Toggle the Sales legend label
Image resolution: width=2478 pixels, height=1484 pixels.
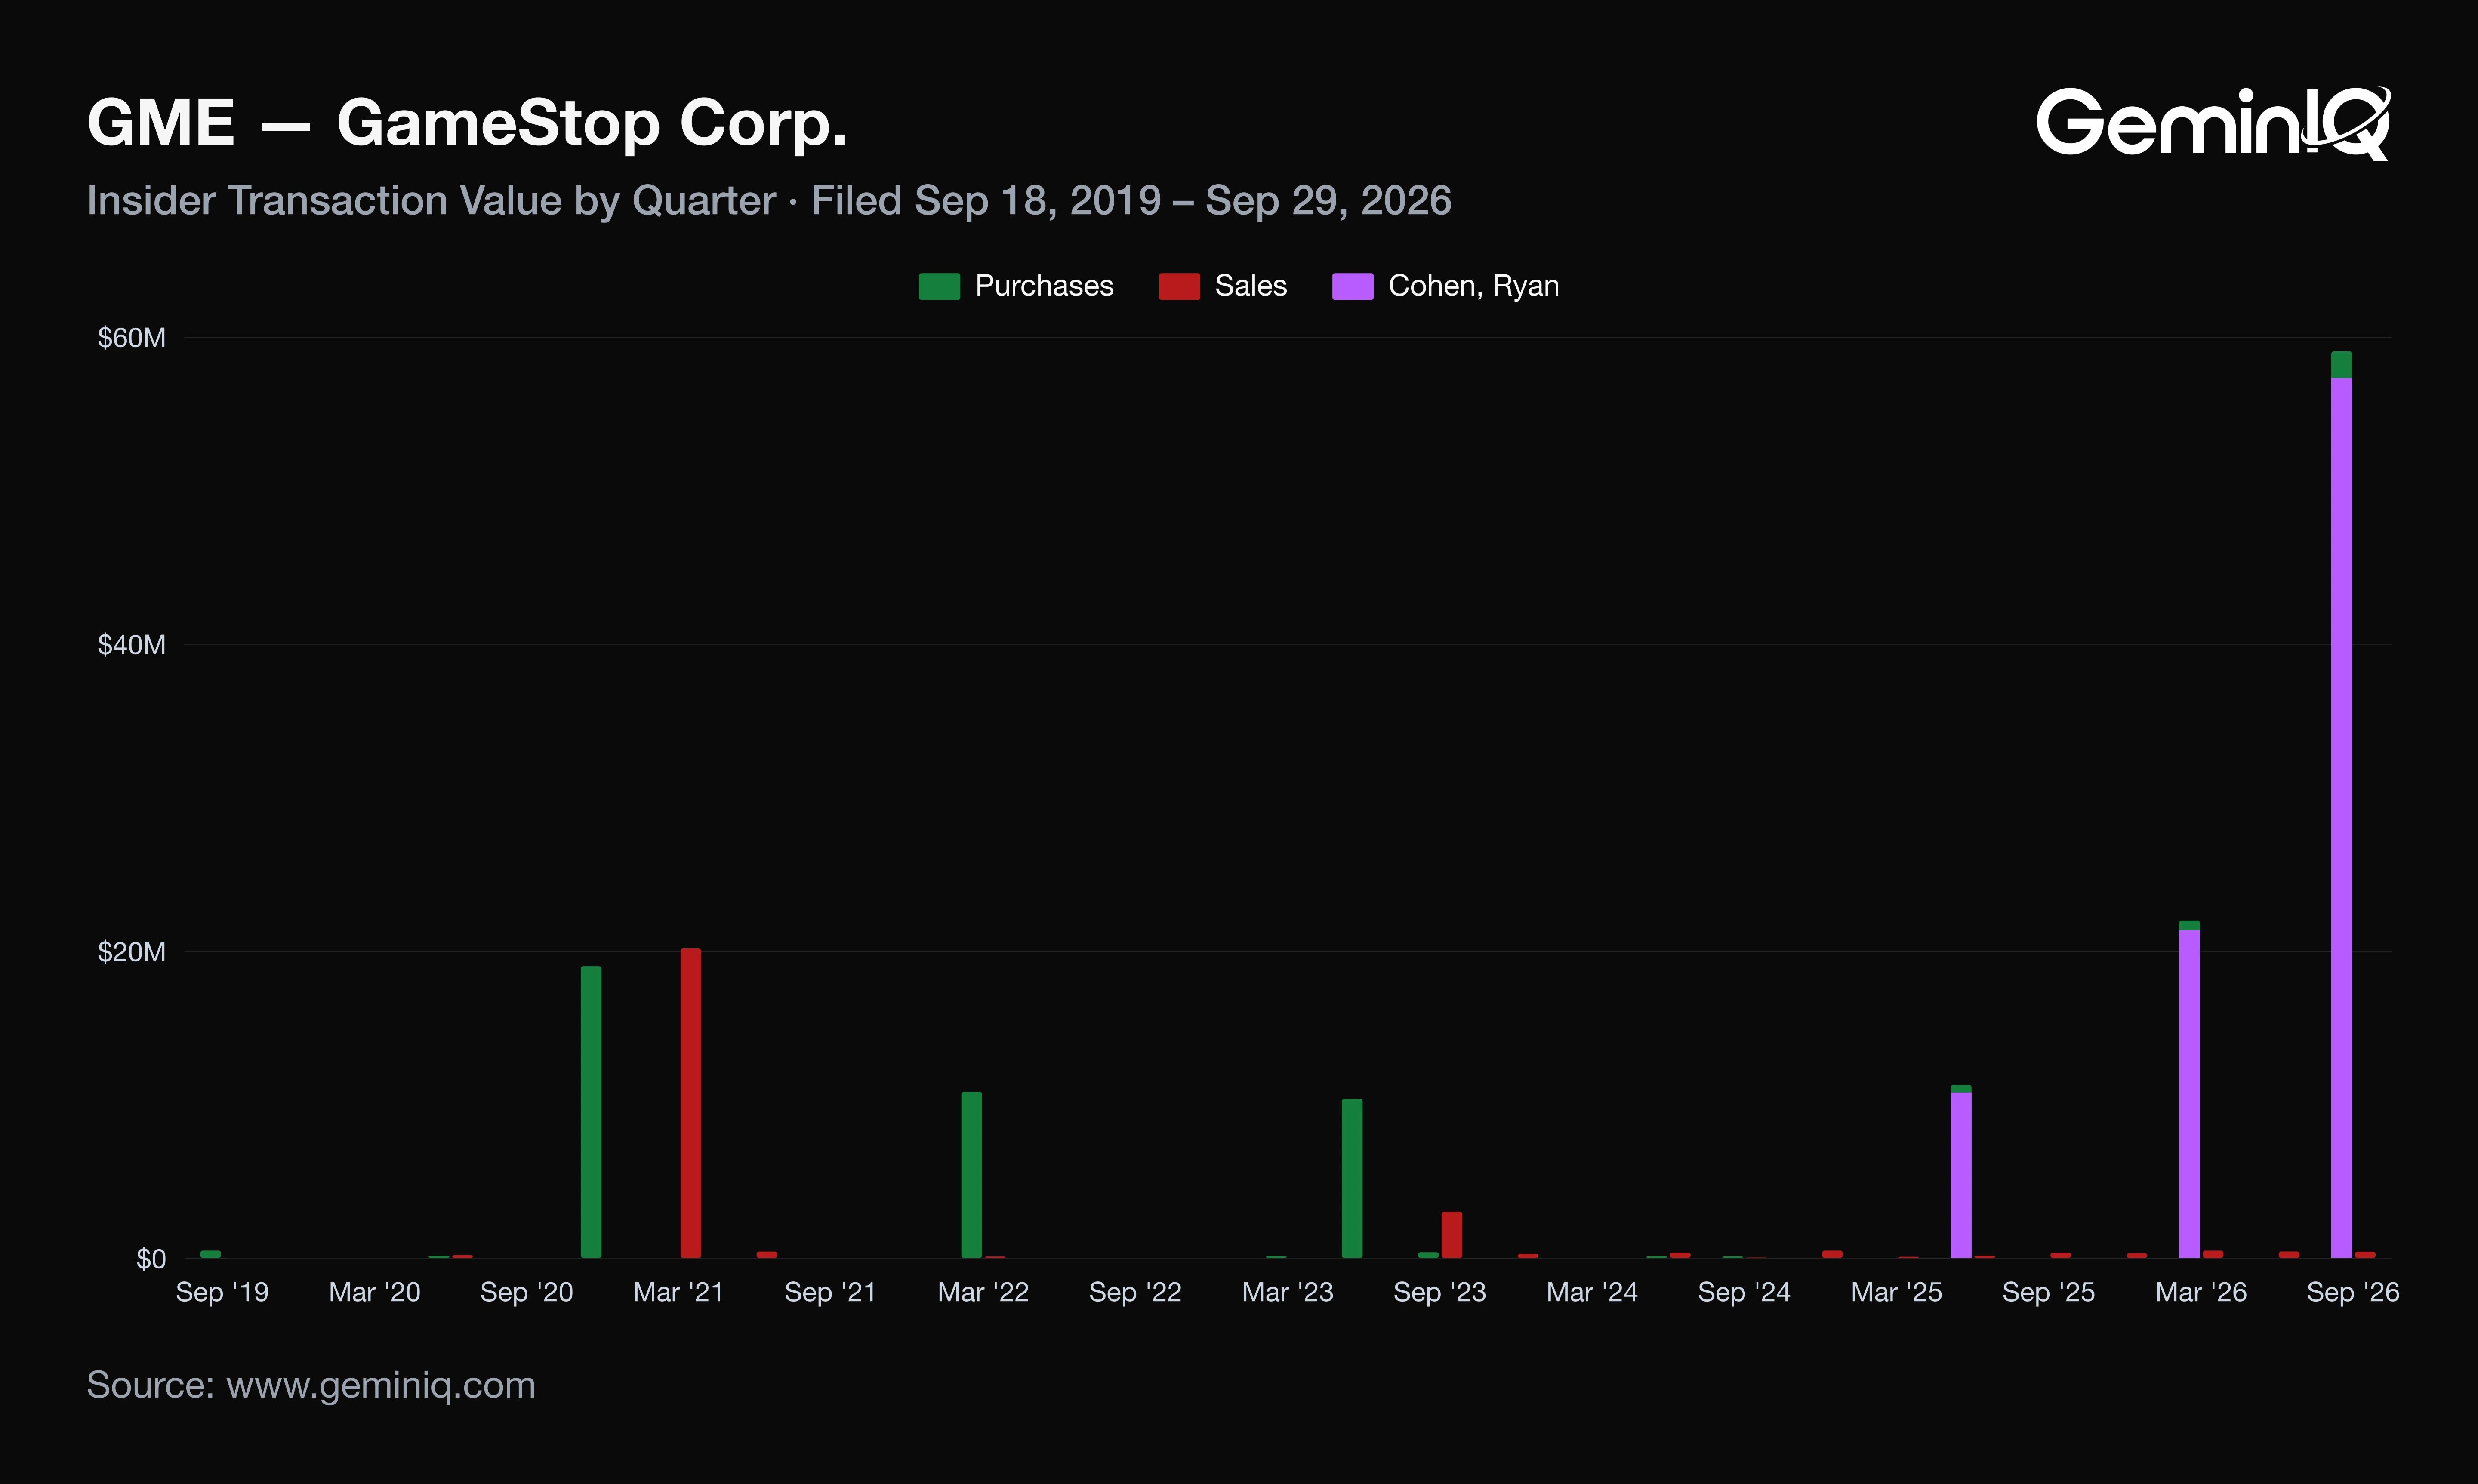pyautogui.click(x=1250, y=286)
